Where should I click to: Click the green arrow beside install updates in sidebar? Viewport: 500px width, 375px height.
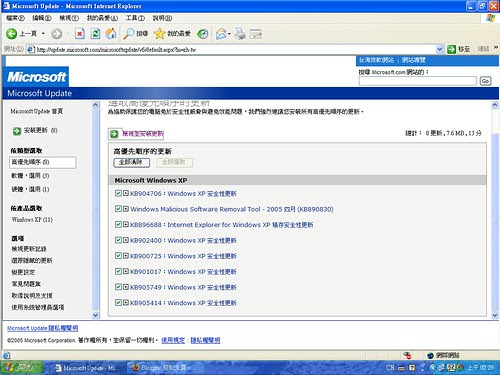(x=17, y=131)
